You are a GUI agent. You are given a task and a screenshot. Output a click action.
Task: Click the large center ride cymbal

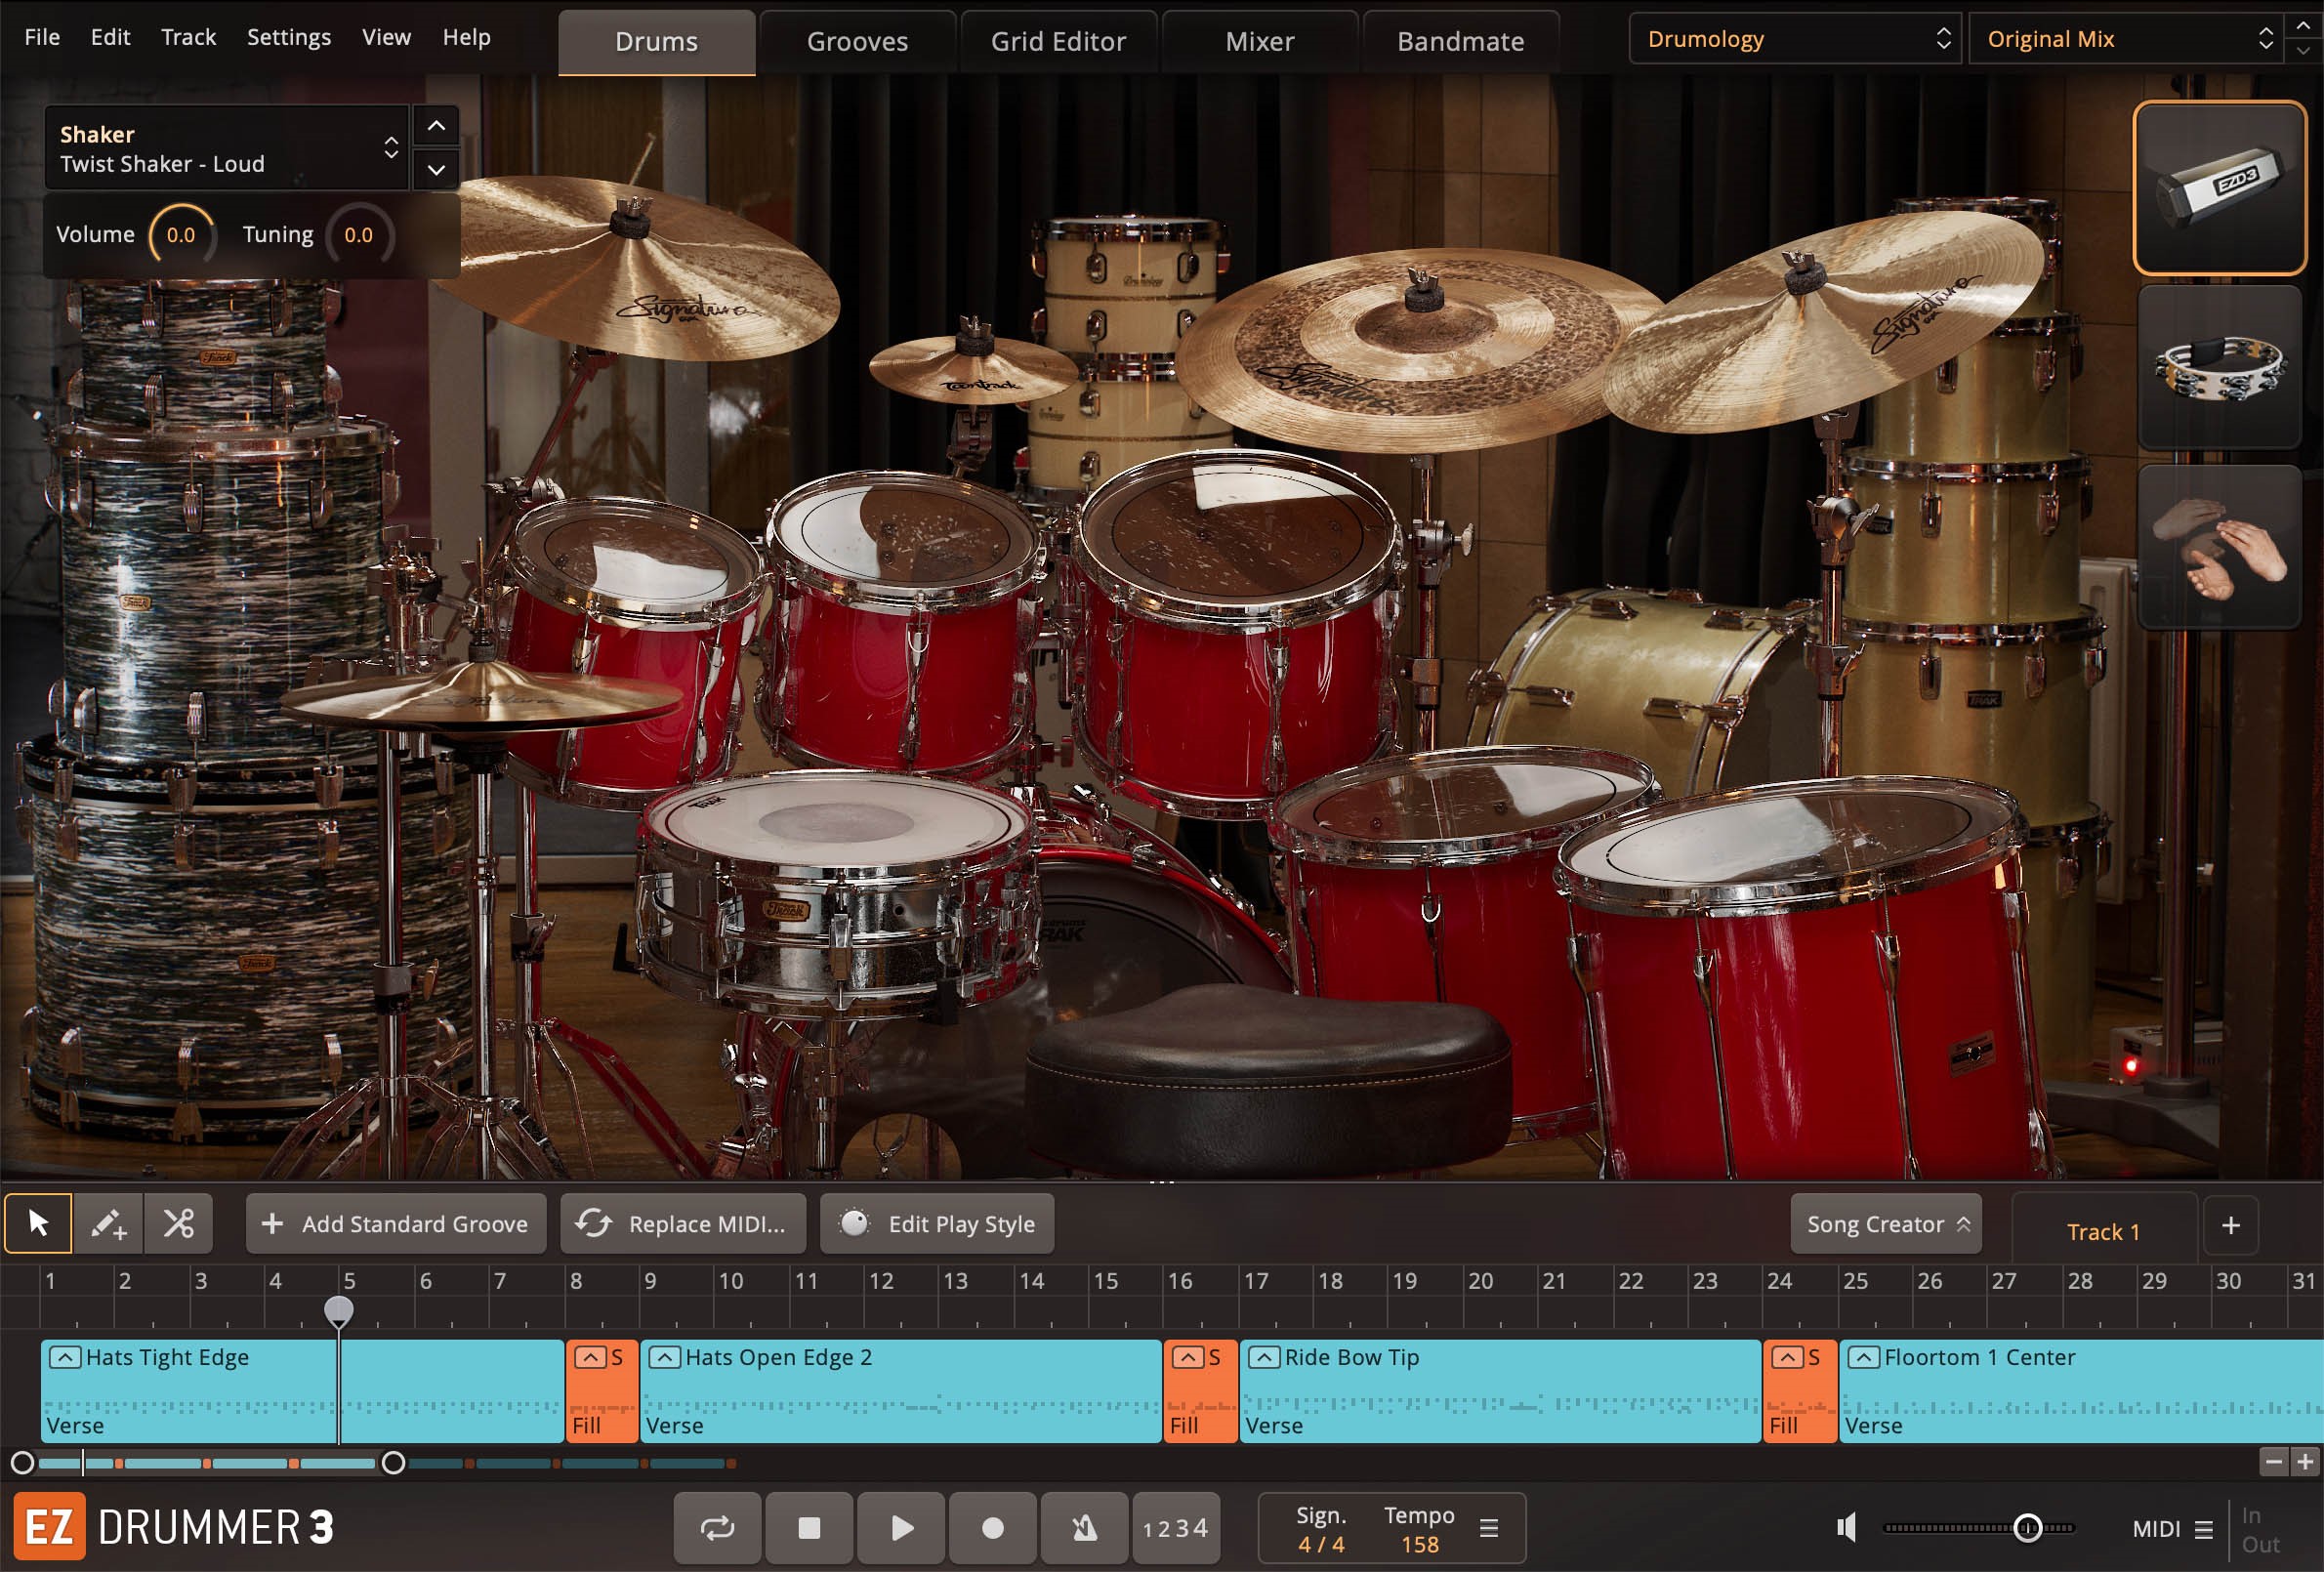tap(1420, 350)
